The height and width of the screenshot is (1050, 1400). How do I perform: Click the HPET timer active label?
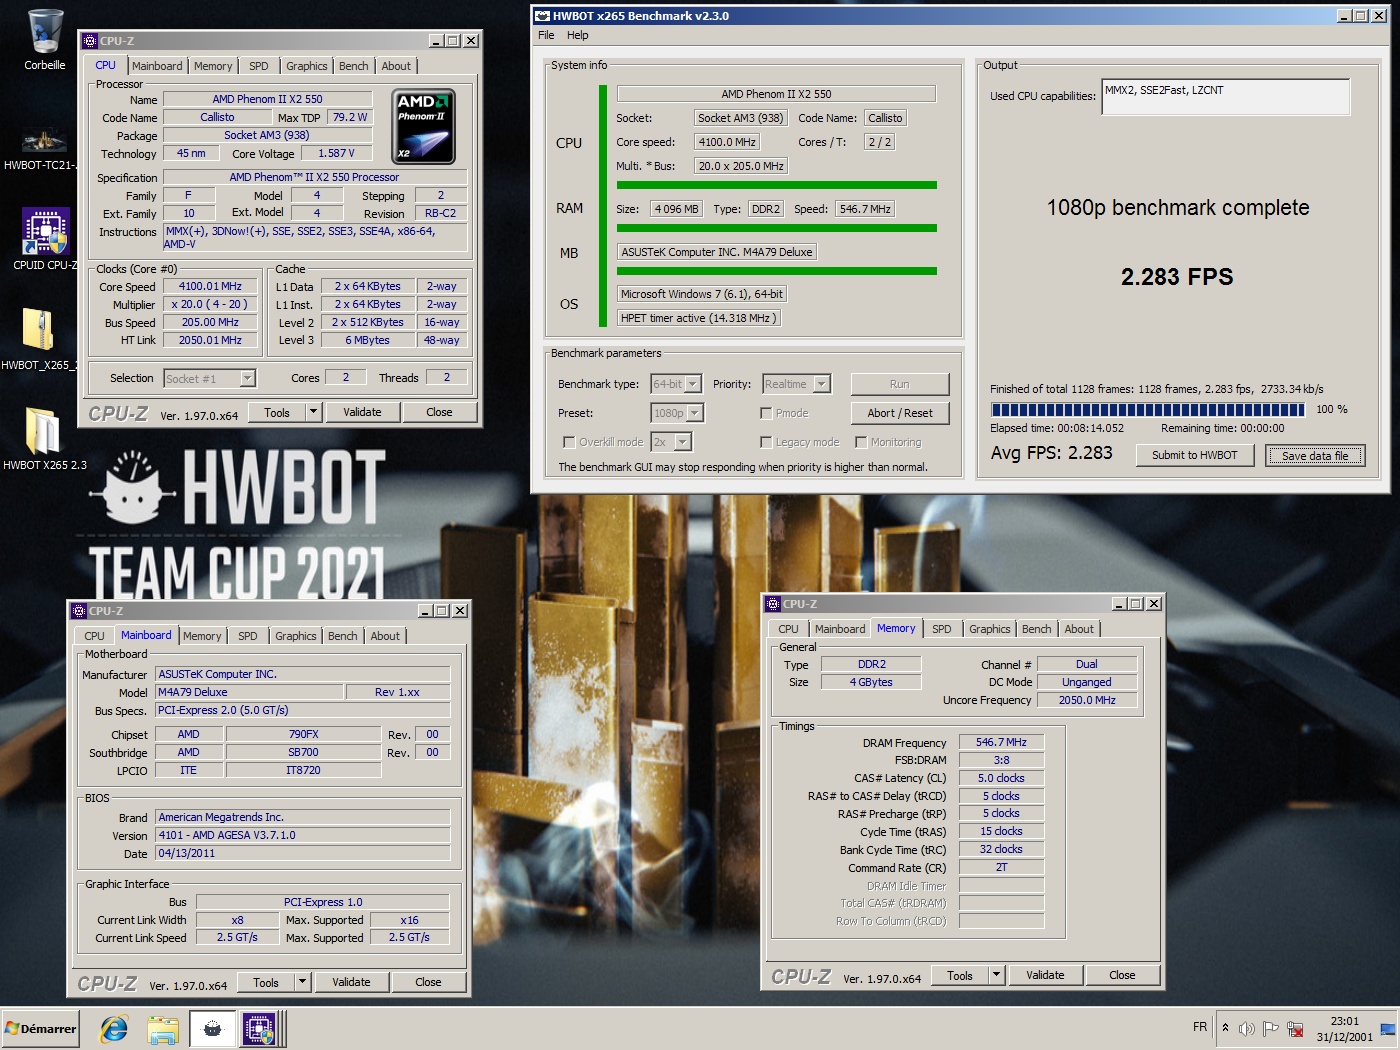pyautogui.click(x=698, y=318)
